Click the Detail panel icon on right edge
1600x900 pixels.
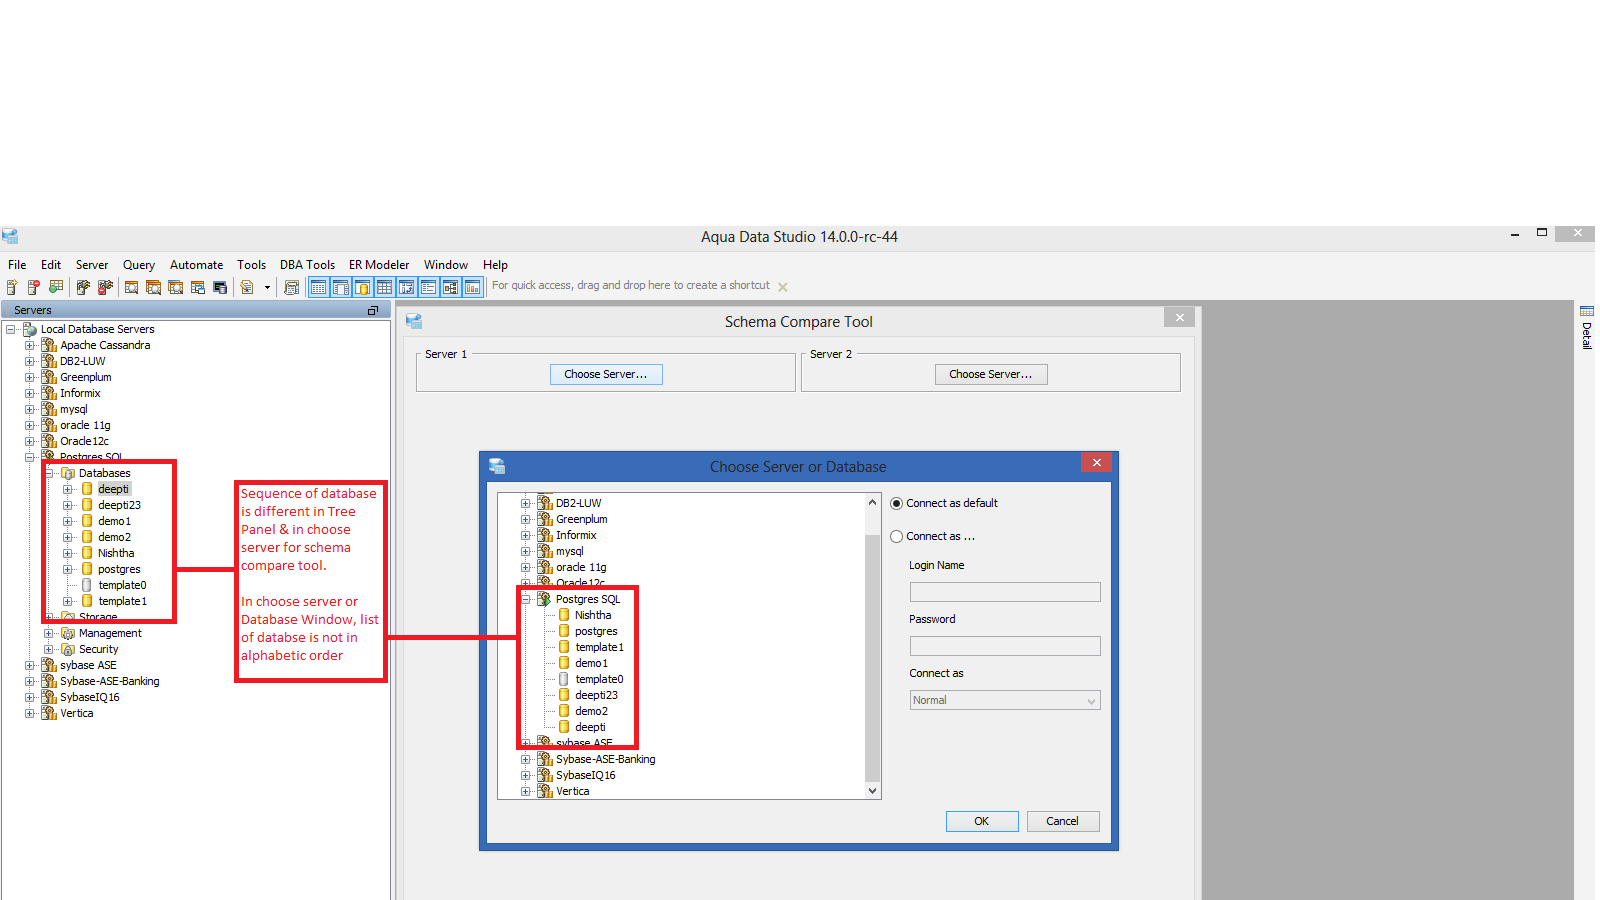1587,312
